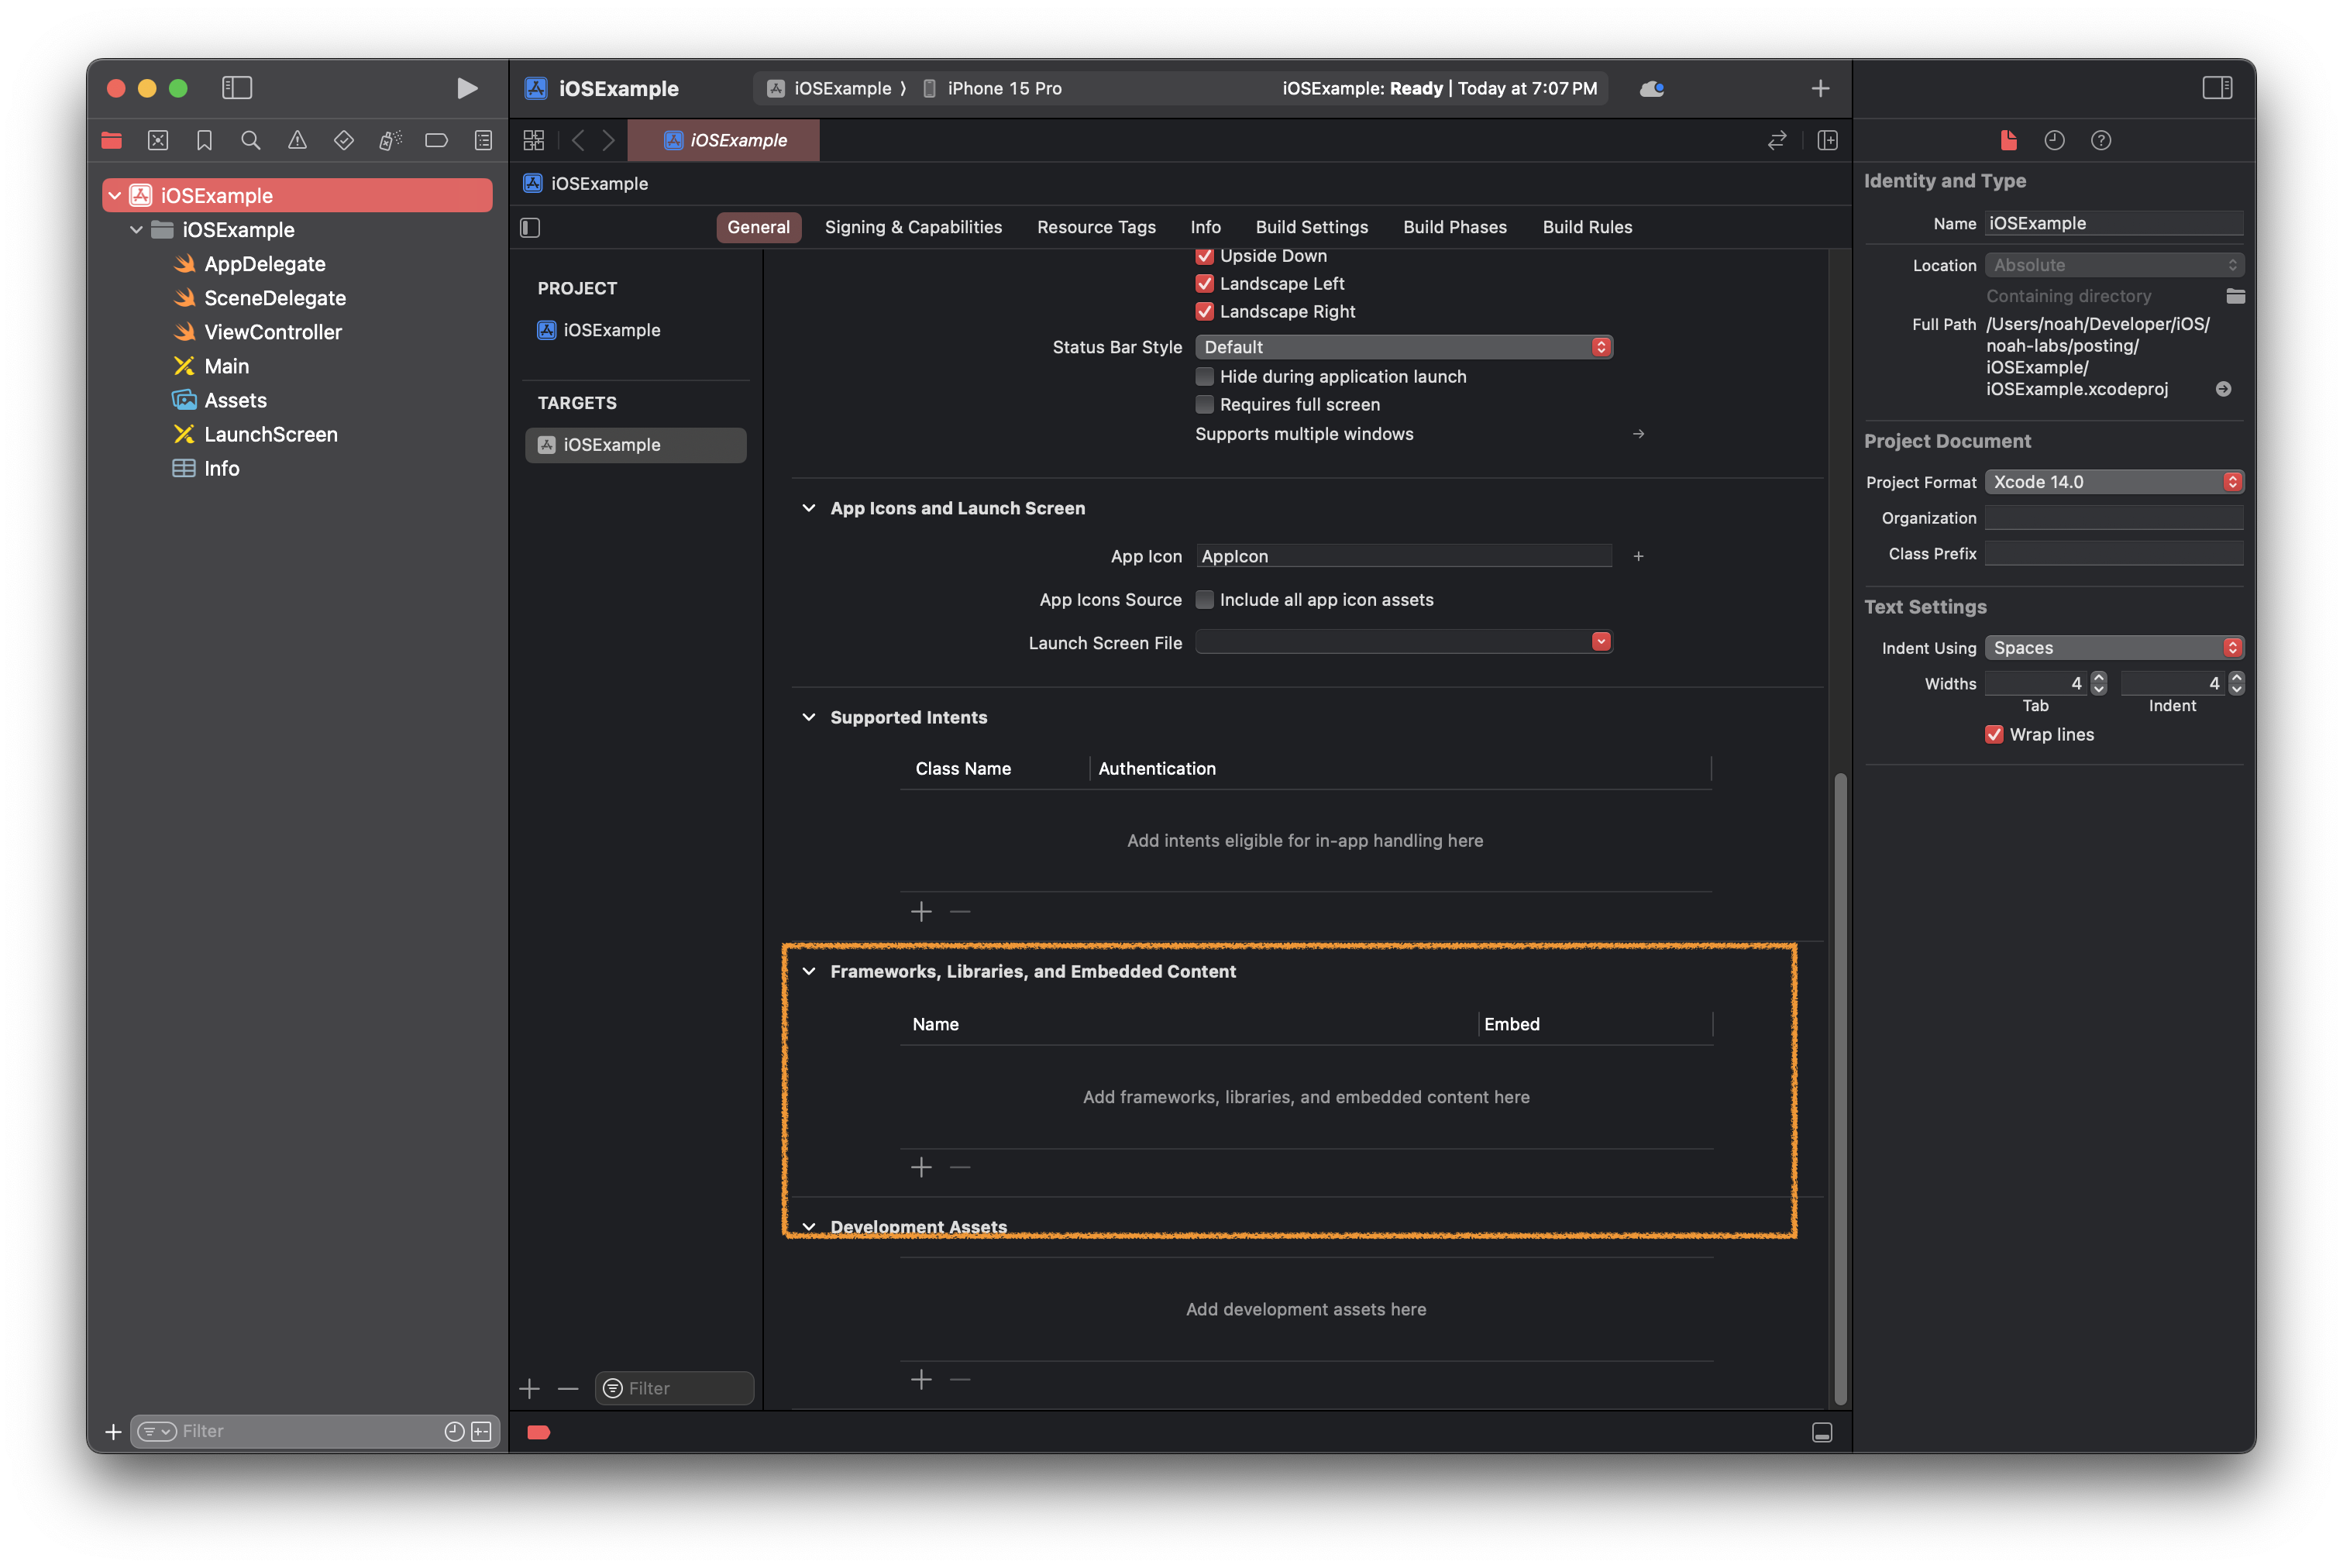
Task: Switch to Signing & Capabilities tab
Action: tap(913, 227)
